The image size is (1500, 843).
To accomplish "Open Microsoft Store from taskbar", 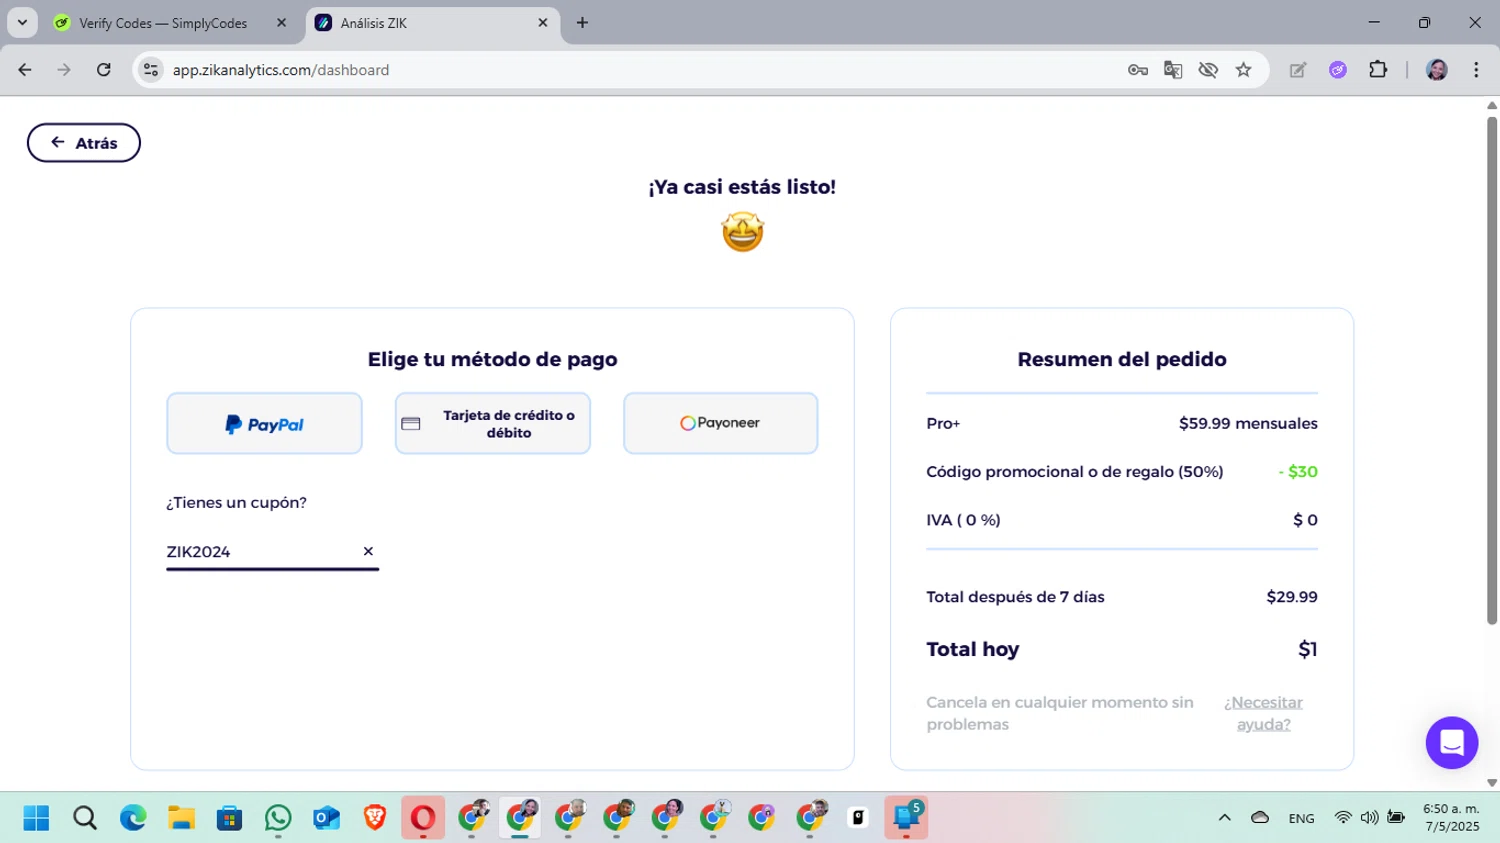I will click(230, 818).
